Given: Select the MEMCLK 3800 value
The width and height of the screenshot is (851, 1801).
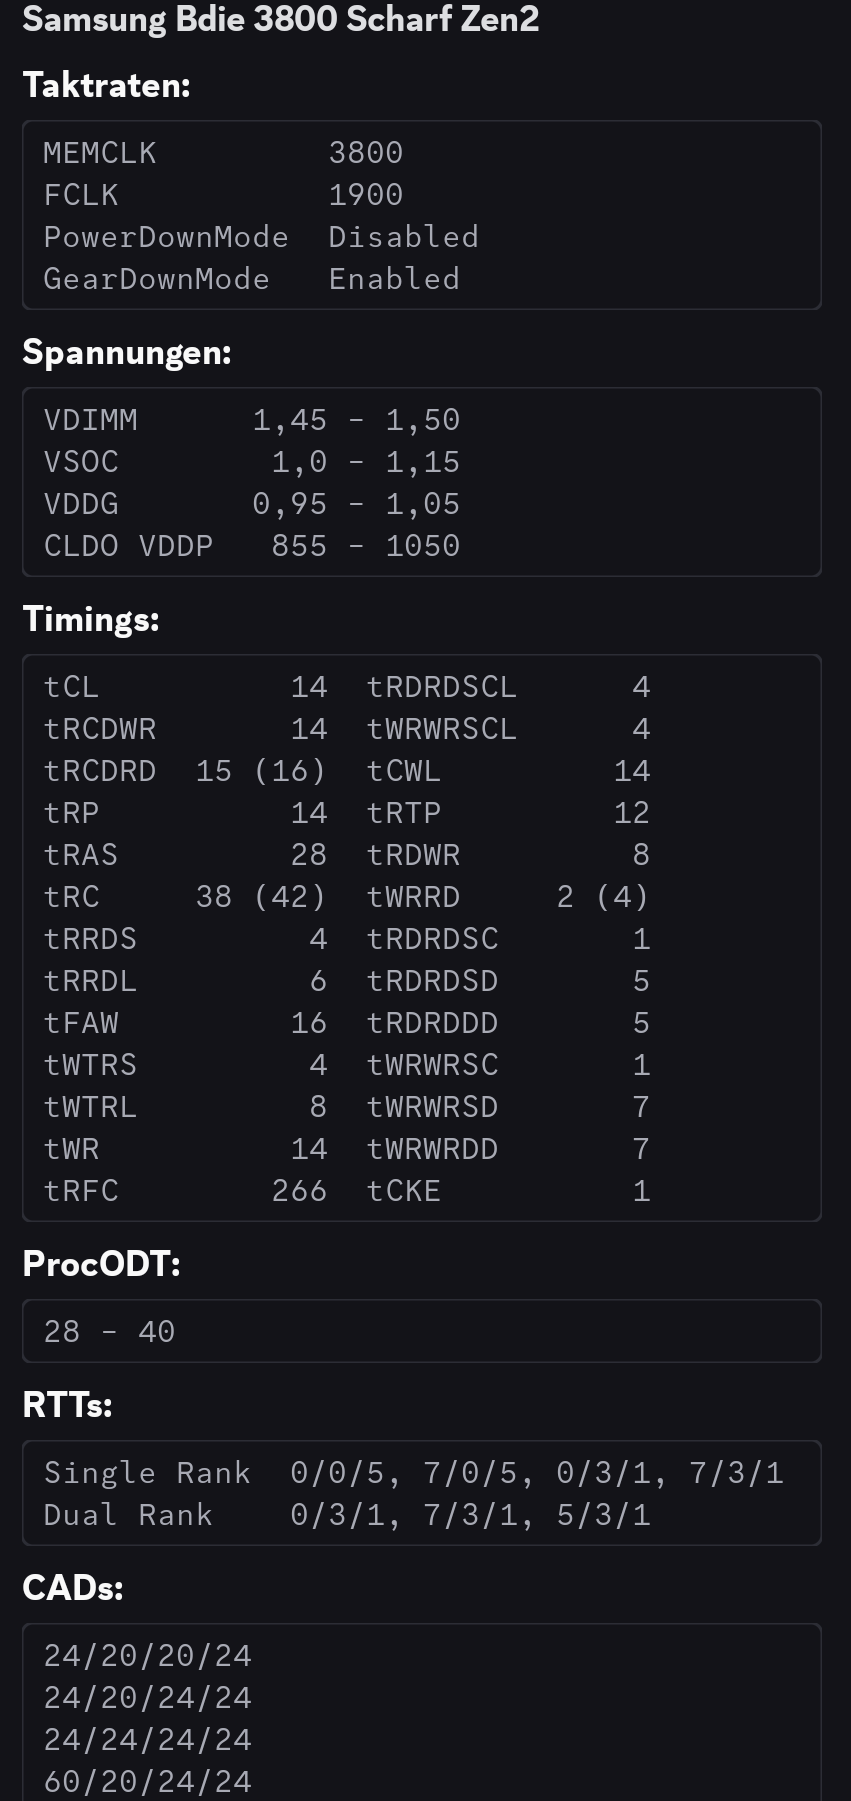Looking at the screenshot, I should click(366, 152).
